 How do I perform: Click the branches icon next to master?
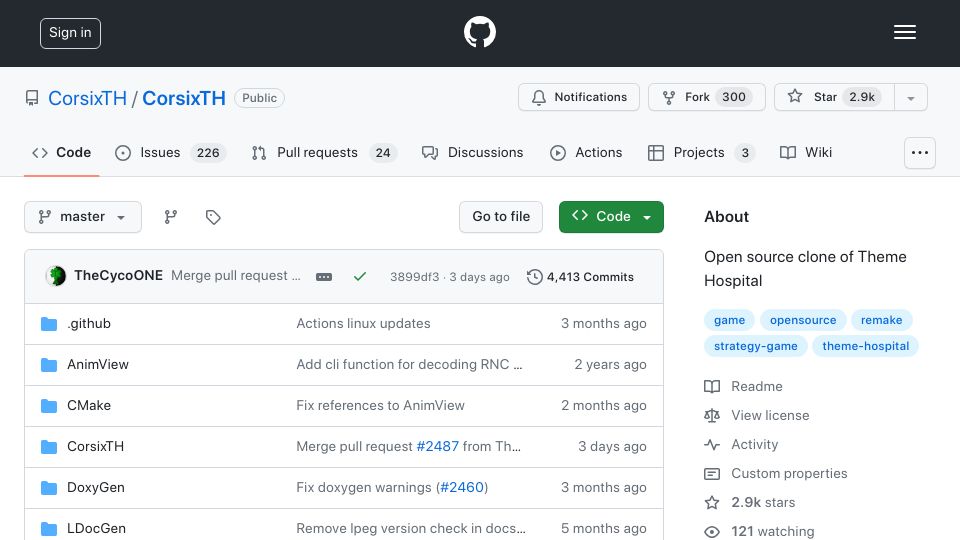pyautogui.click(x=171, y=217)
